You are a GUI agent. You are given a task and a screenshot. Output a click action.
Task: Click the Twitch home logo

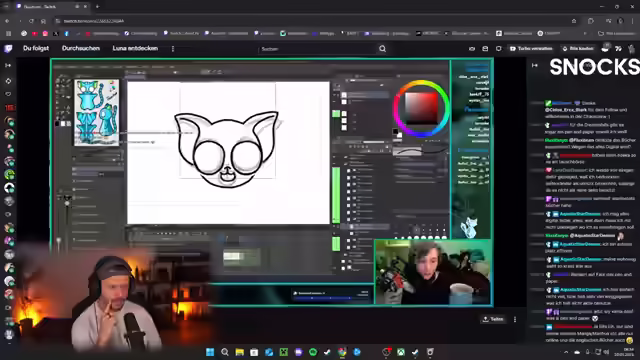click(8, 49)
